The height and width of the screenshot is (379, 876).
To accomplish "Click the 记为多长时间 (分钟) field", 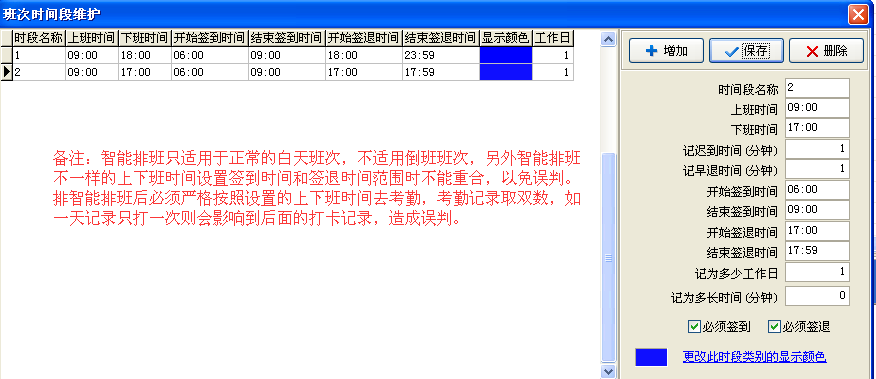I will click(x=817, y=296).
